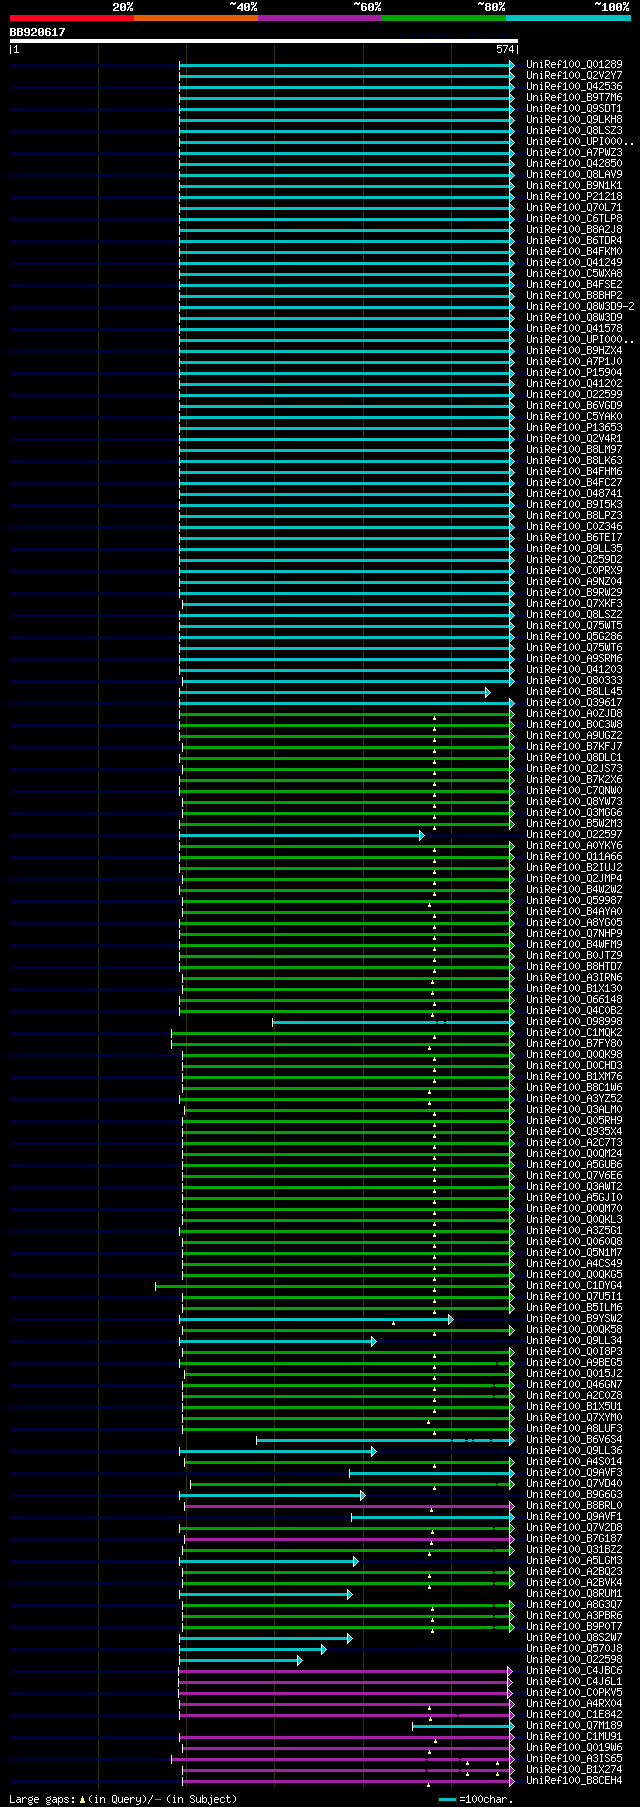Viewport: 640px width, 1807px height.
Task: Select hit label UniRef100_O48741
Action: (574, 494)
